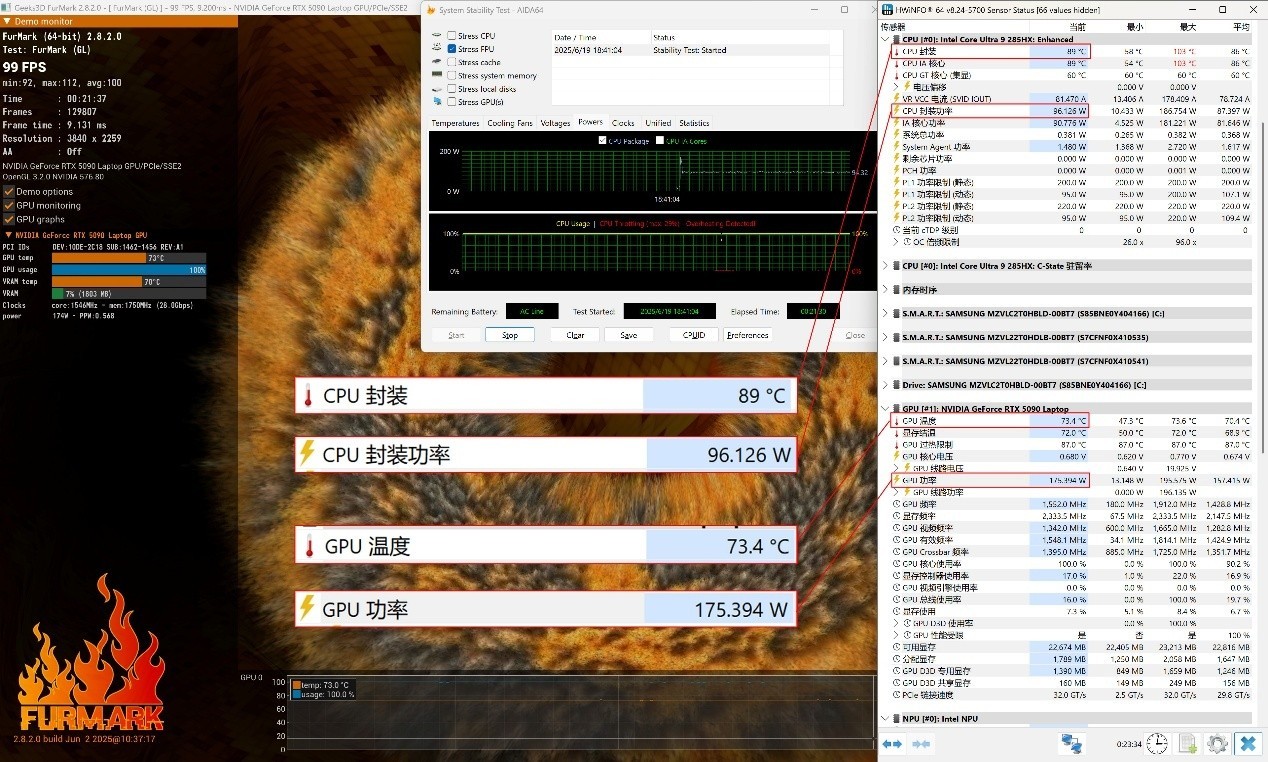Collapse the Intel Core Ultra 9 285HX Enhanced group
1268x762 pixels.
(885, 41)
